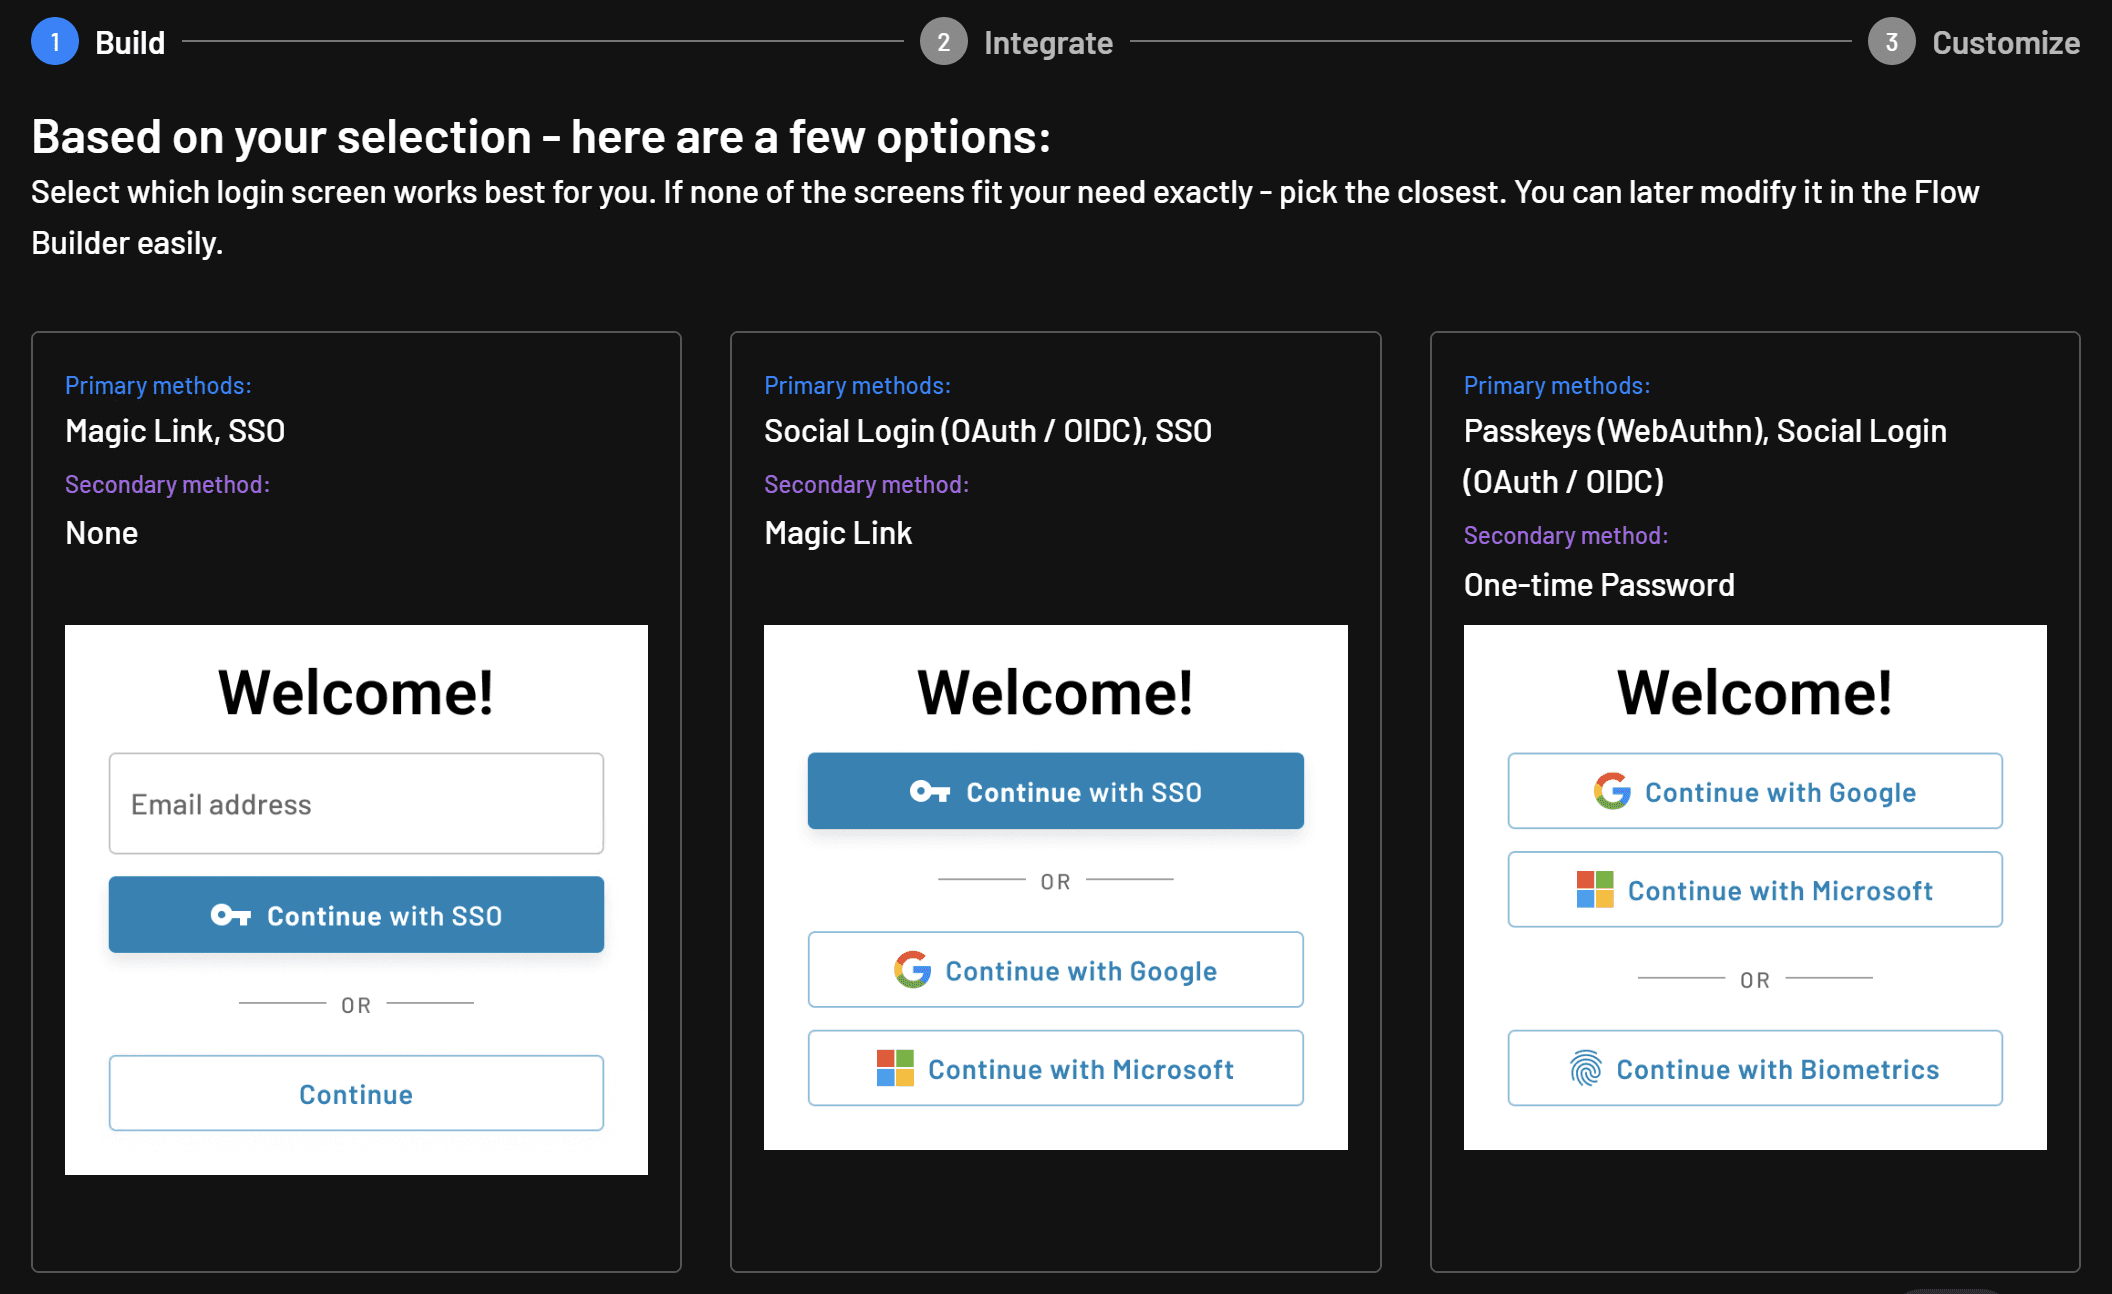Select the Build step label
2112x1294 pixels.
point(130,42)
